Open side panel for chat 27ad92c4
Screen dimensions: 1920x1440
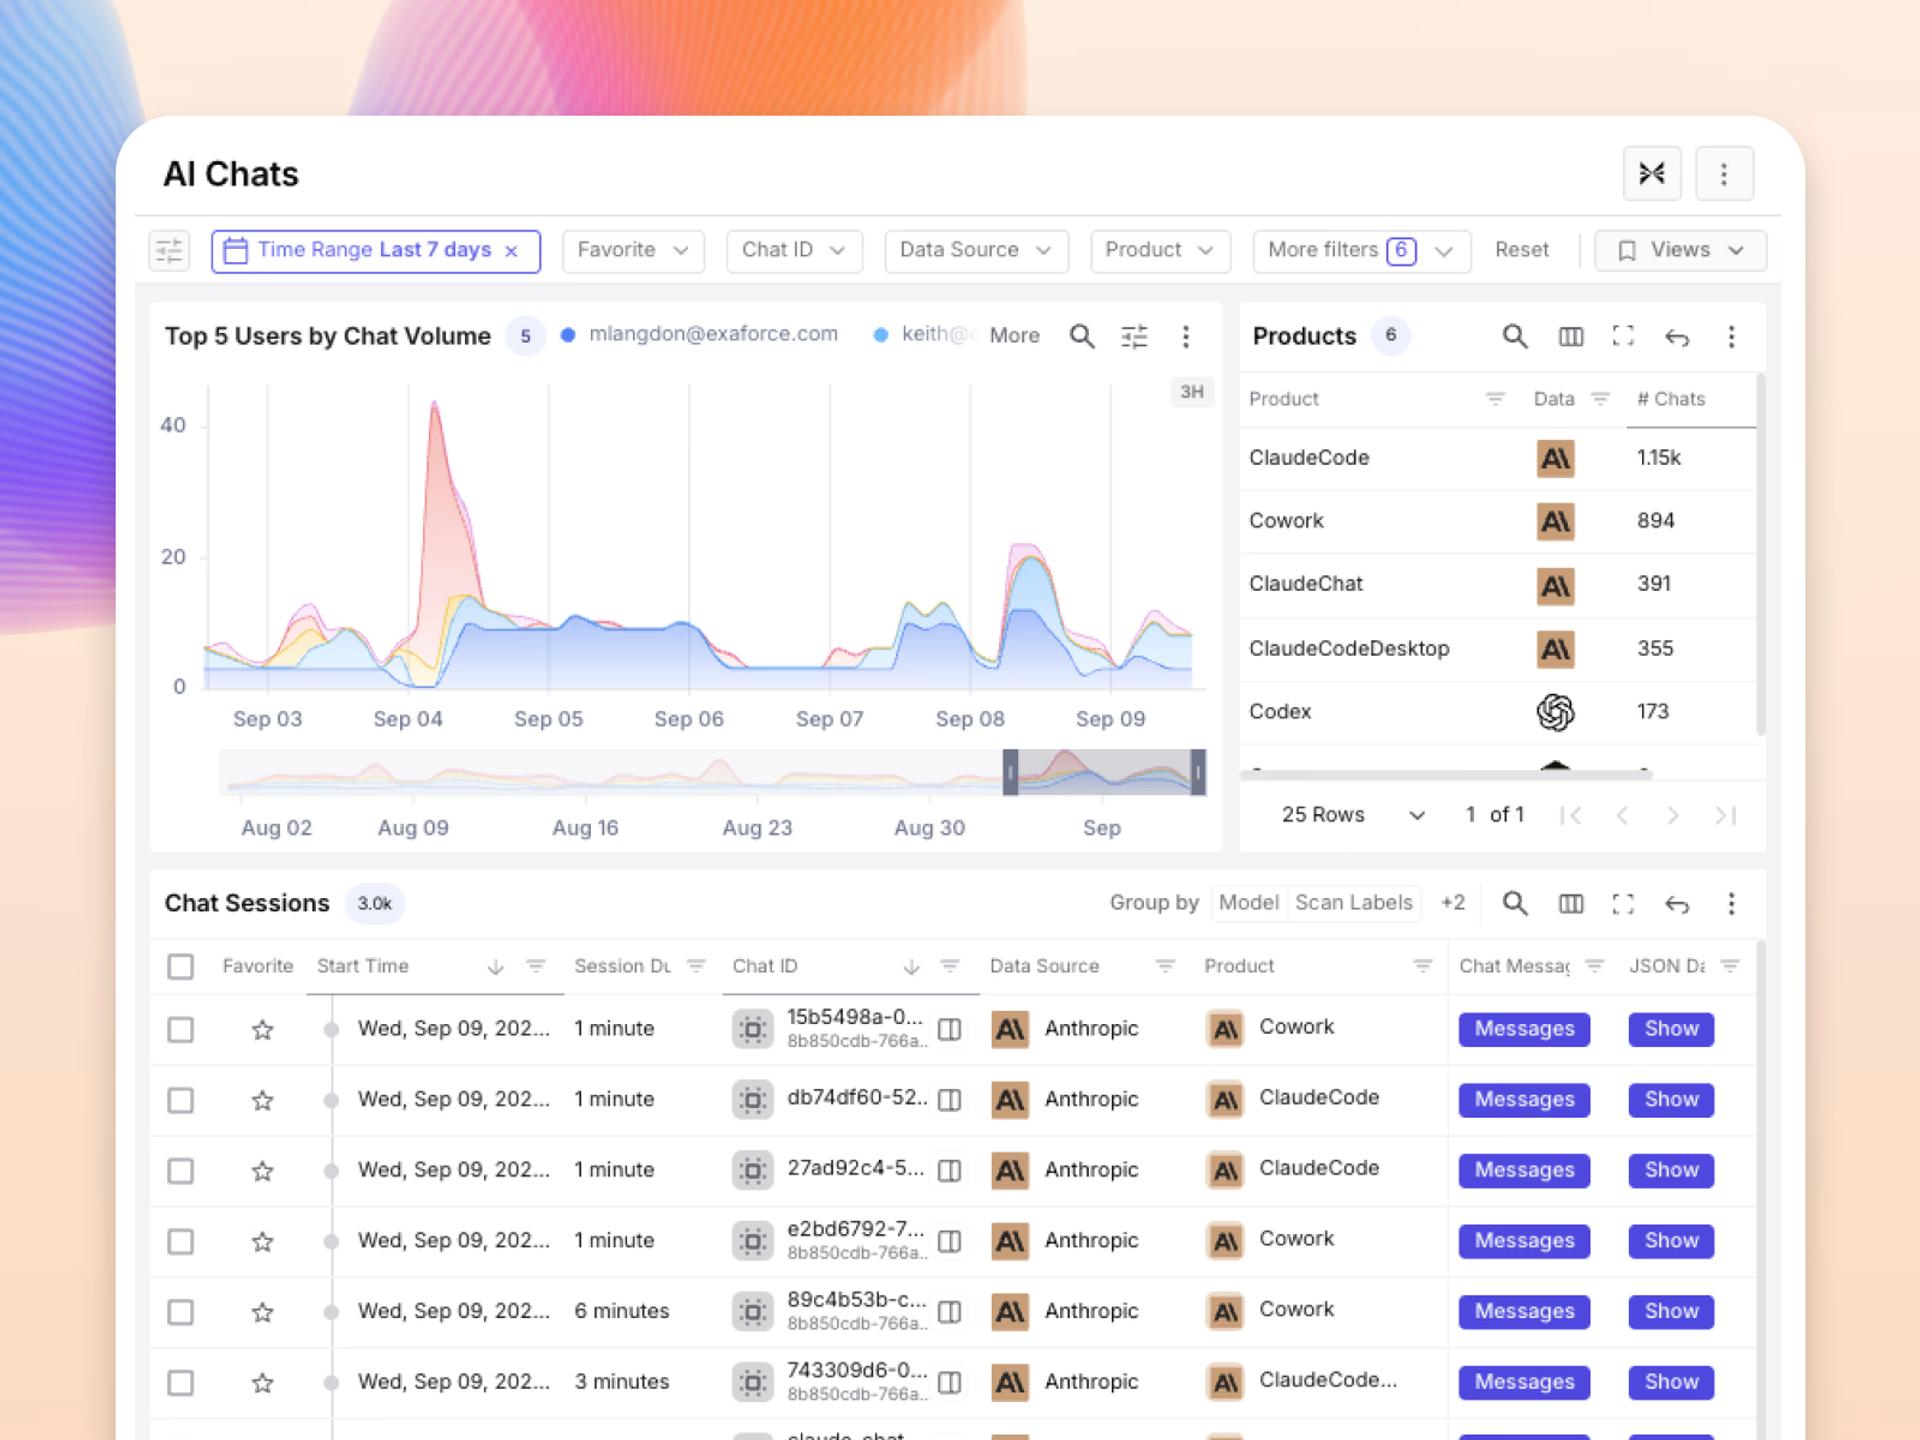950,1170
